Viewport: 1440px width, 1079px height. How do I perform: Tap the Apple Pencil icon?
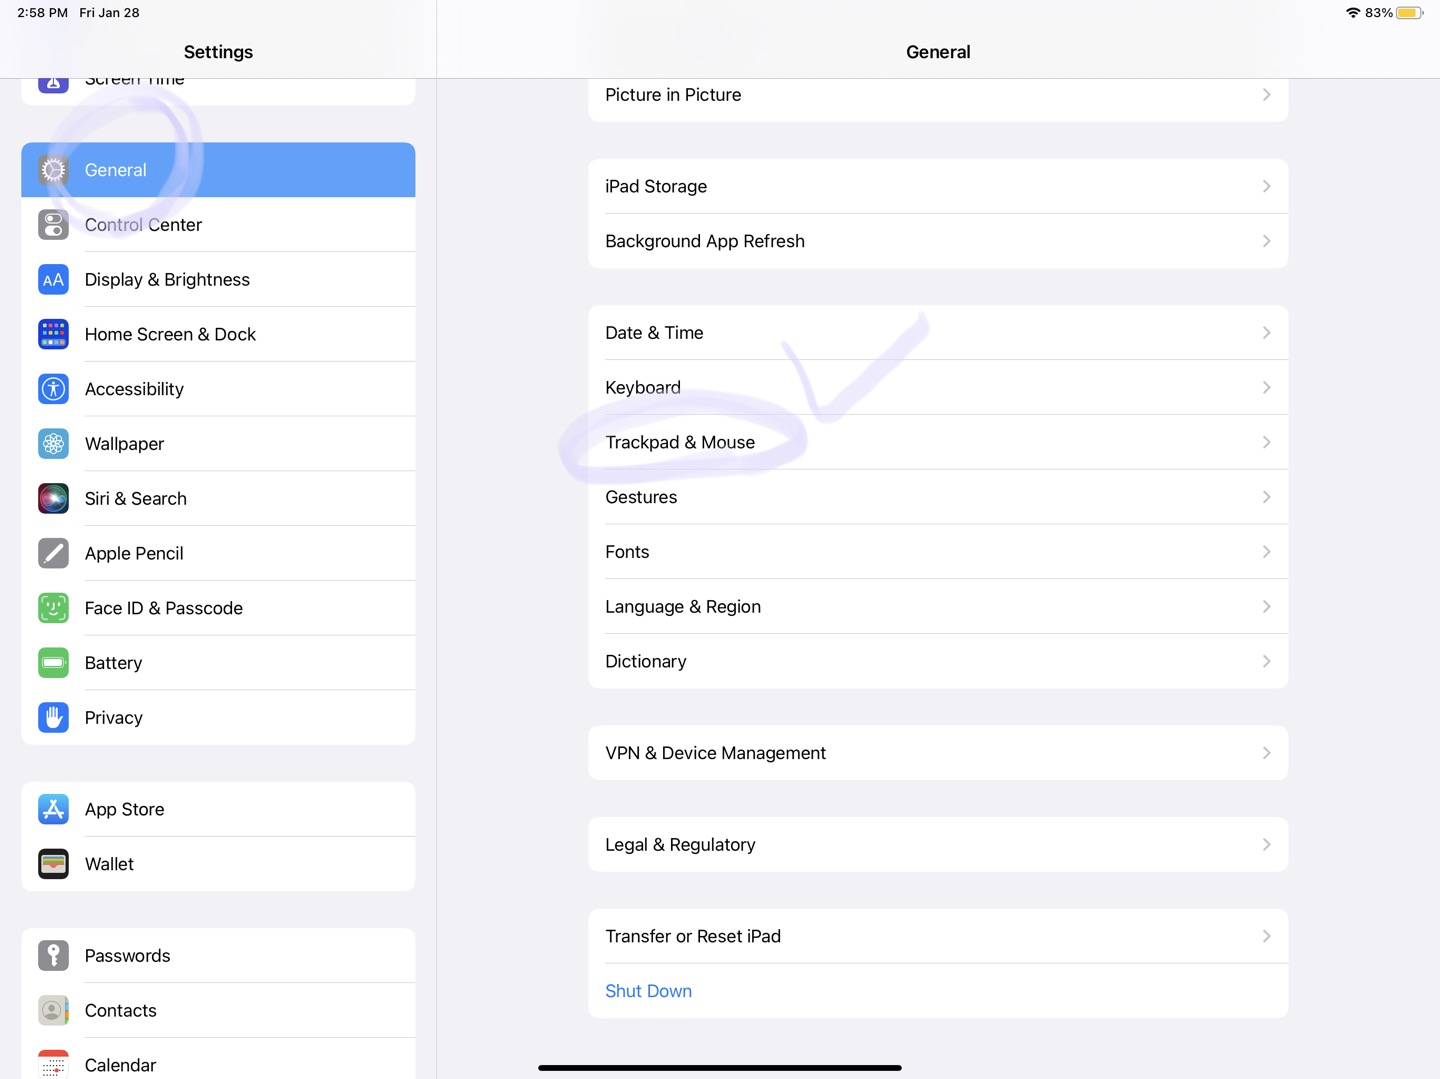53,553
